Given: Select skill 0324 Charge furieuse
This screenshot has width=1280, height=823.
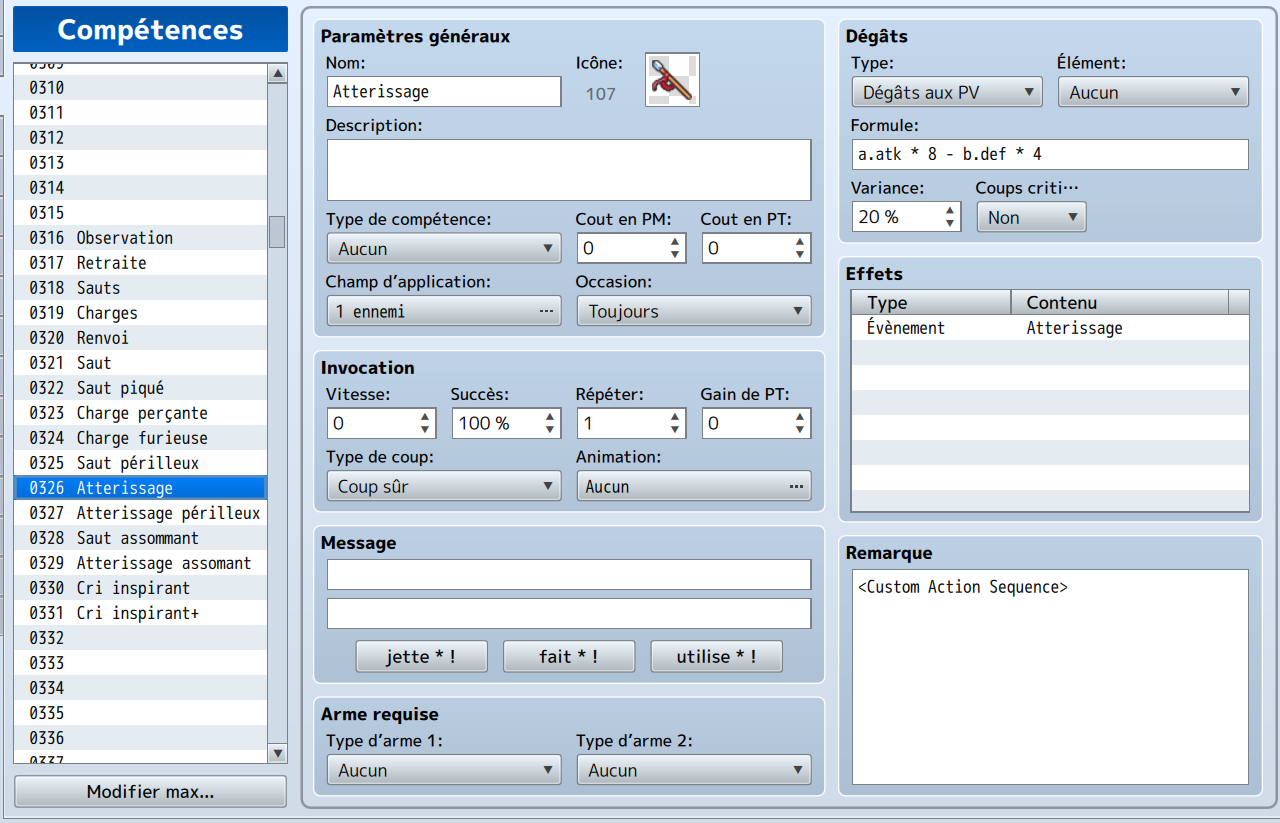Looking at the screenshot, I should [141, 438].
